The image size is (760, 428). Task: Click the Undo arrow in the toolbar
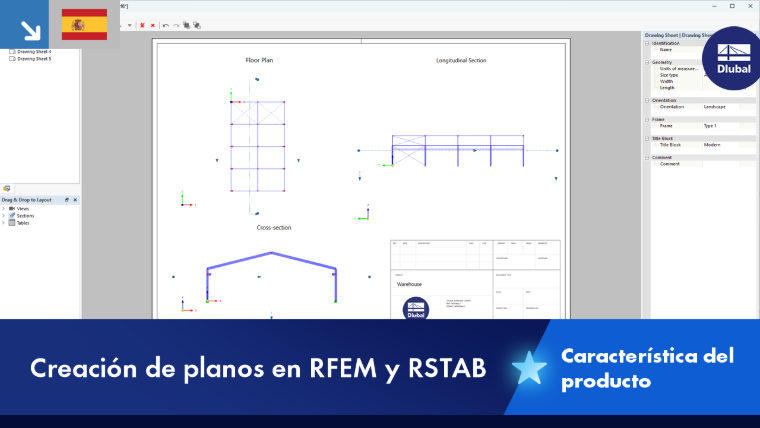click(x=166, y=25)
